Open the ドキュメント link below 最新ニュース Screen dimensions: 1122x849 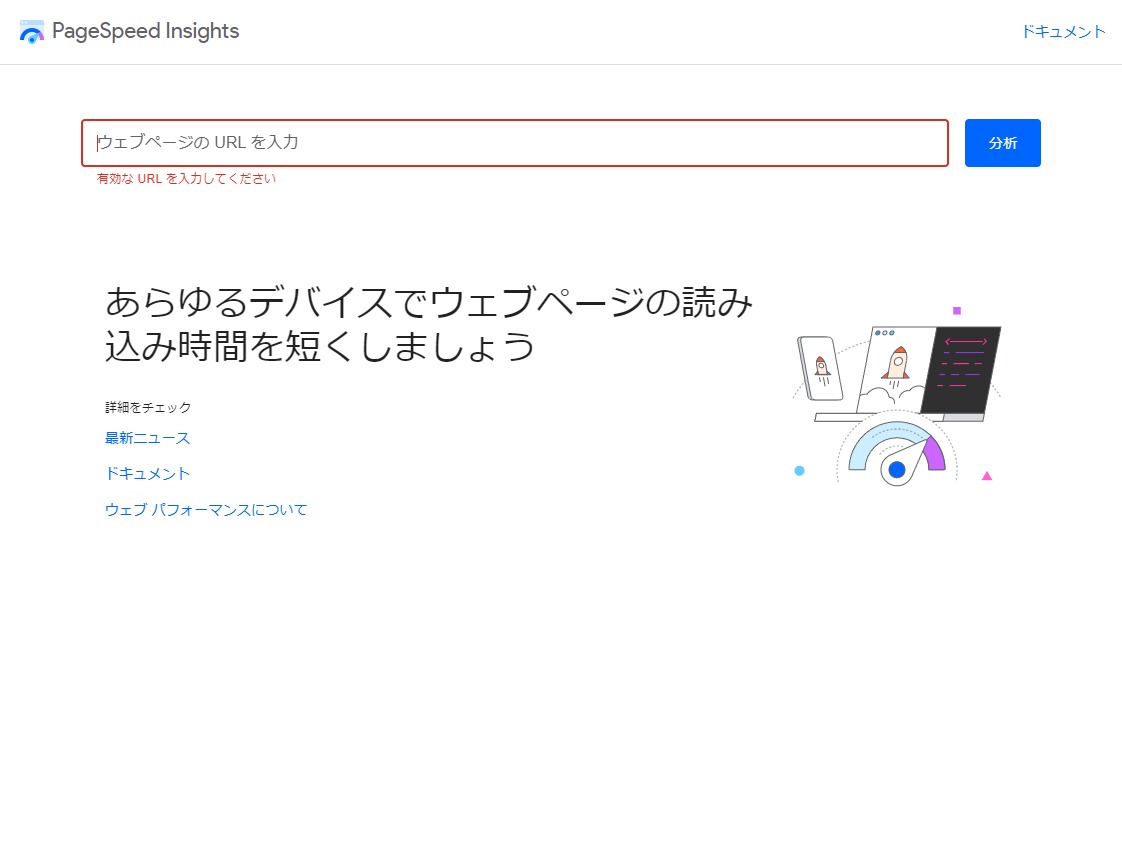[147, 474]
